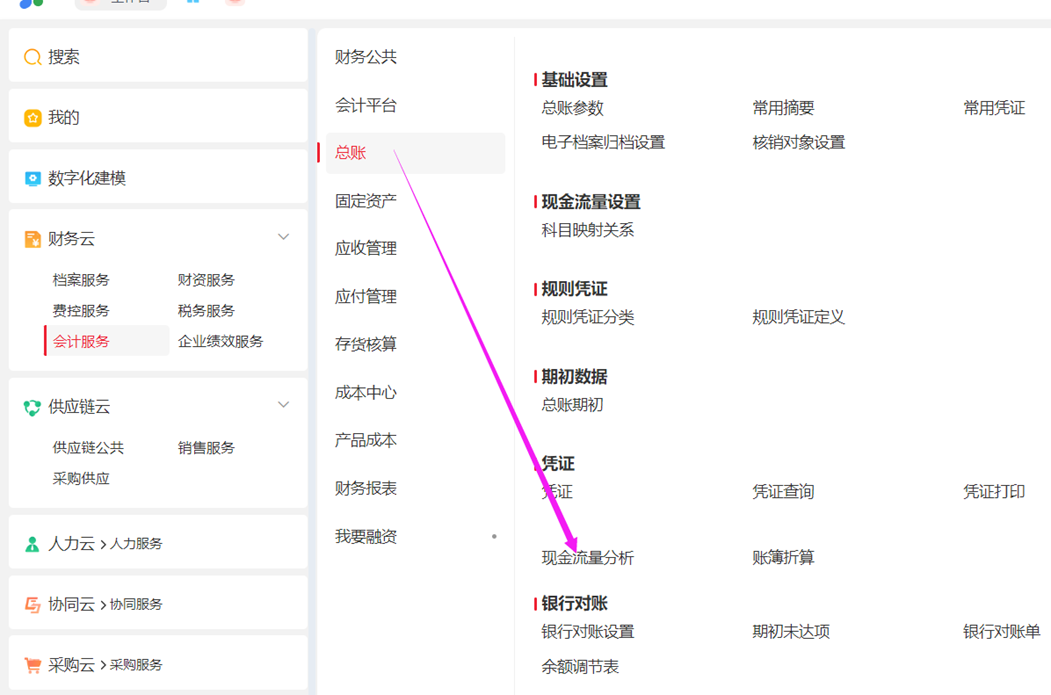
Task: Click the 财务云 orange icon
Action: point(32,239)
